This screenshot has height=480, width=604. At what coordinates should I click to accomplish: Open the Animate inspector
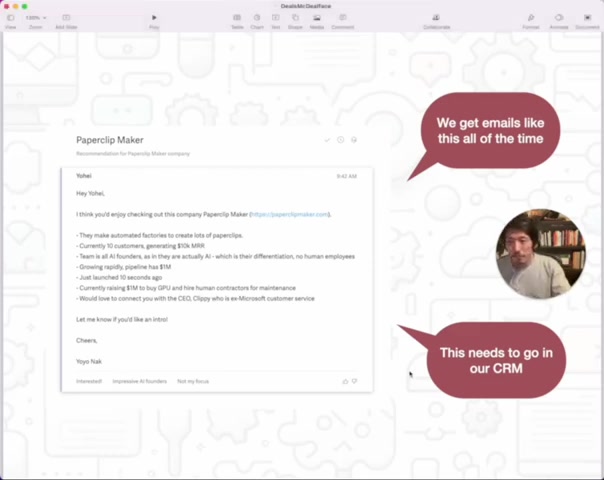[559, 21]
